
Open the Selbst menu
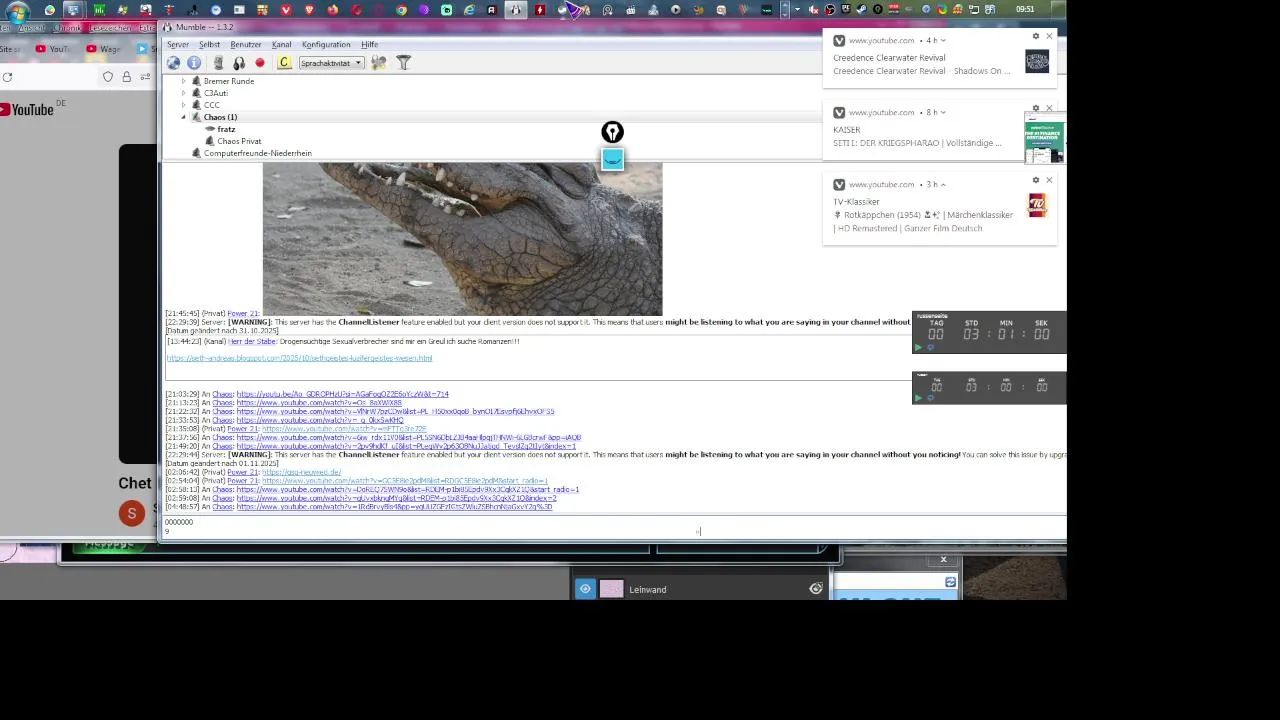pyautogui.click(x=209, y=45)
